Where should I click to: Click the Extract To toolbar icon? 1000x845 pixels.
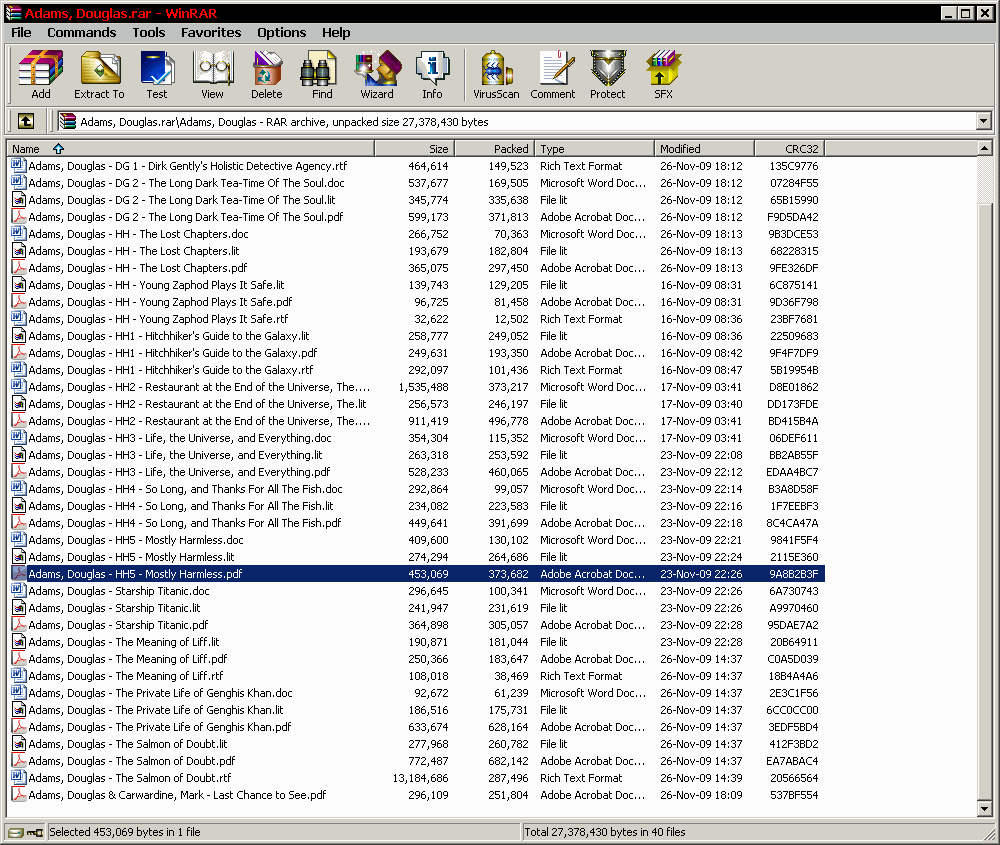99,75
